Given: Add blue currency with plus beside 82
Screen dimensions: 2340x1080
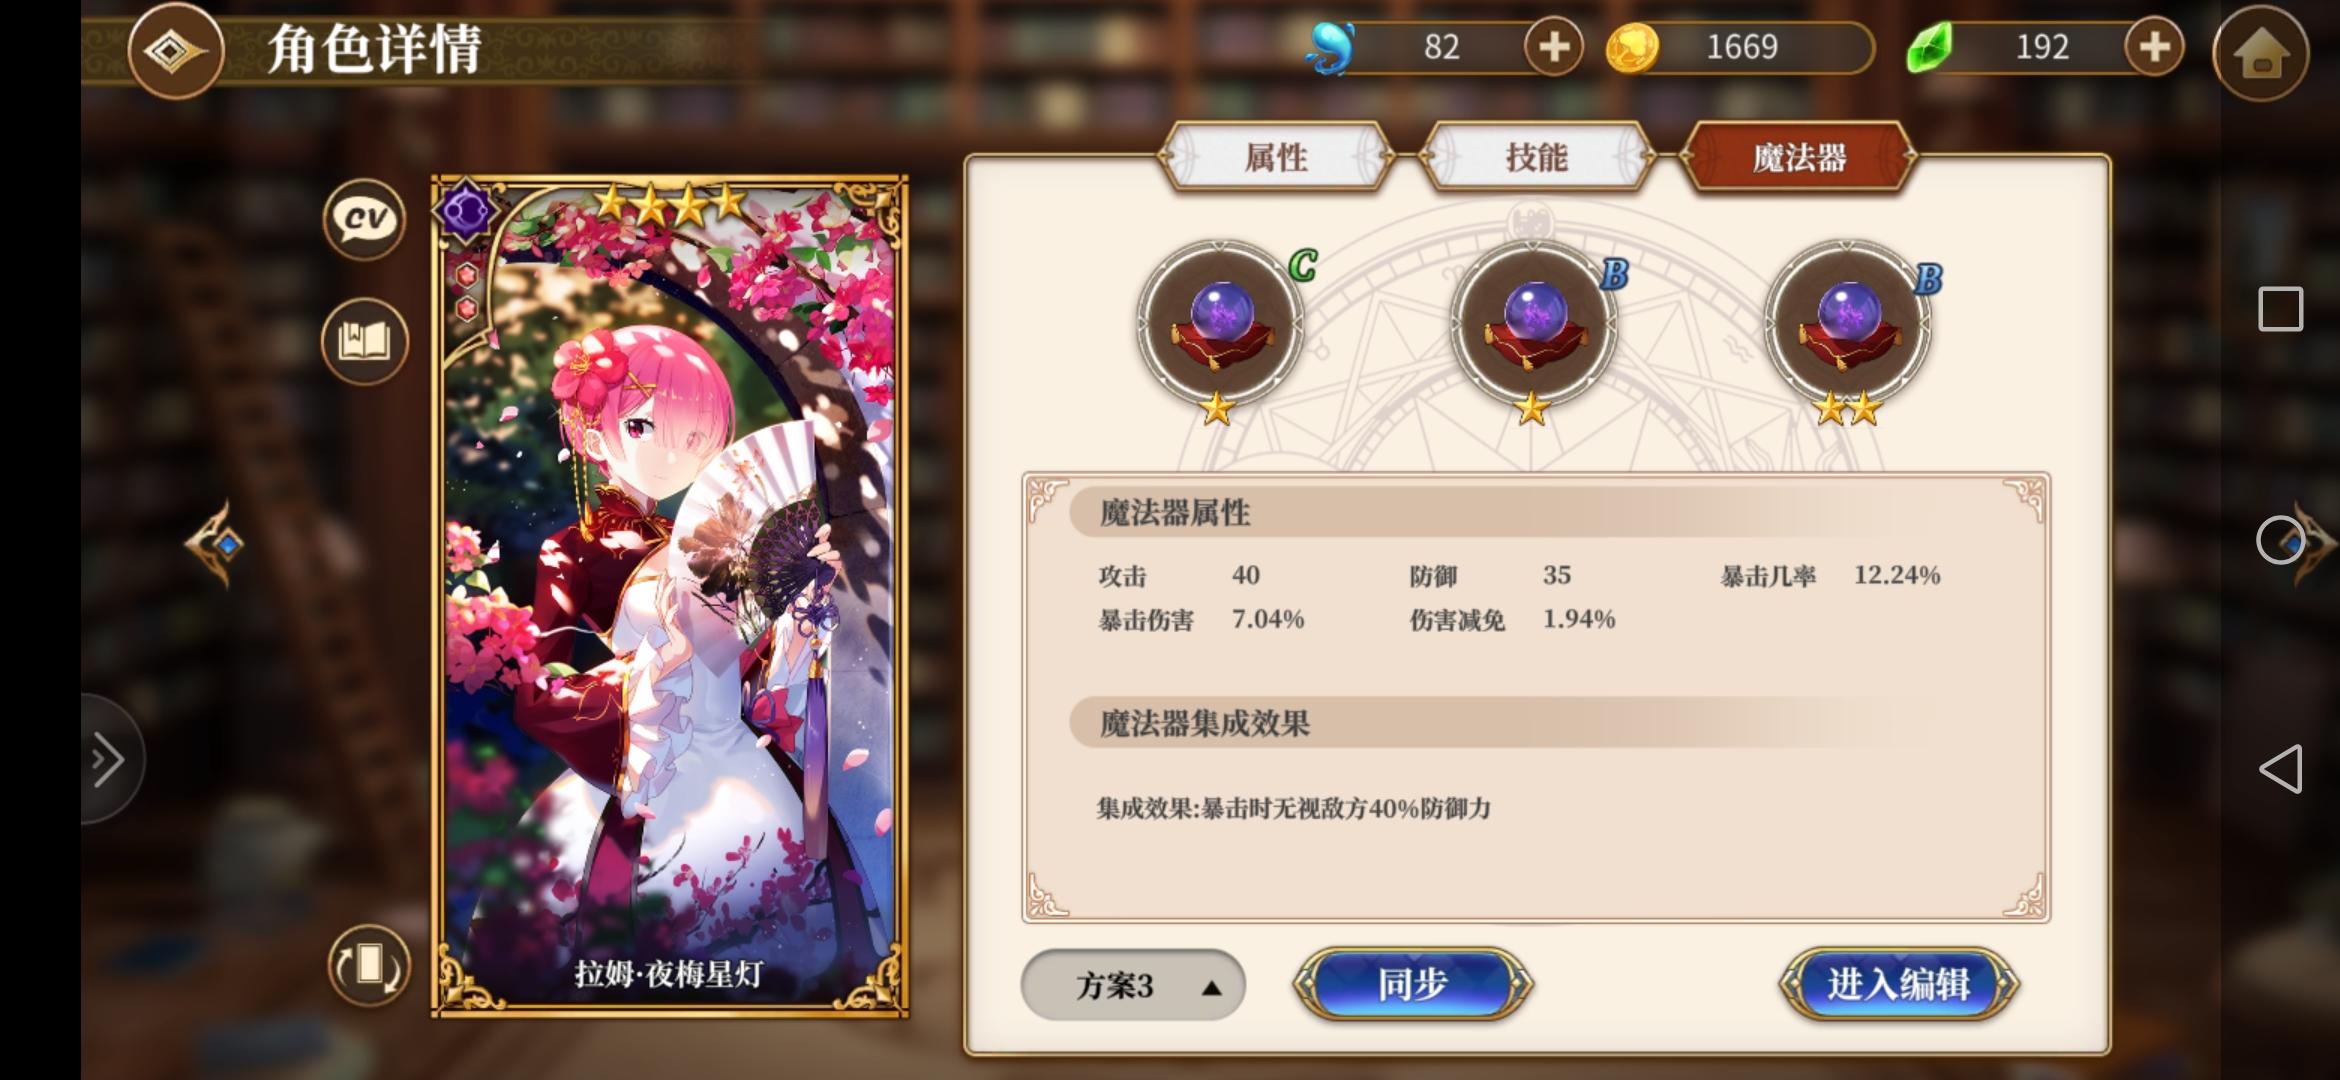Looking at the screenshot, I should tap(1554, 47).
